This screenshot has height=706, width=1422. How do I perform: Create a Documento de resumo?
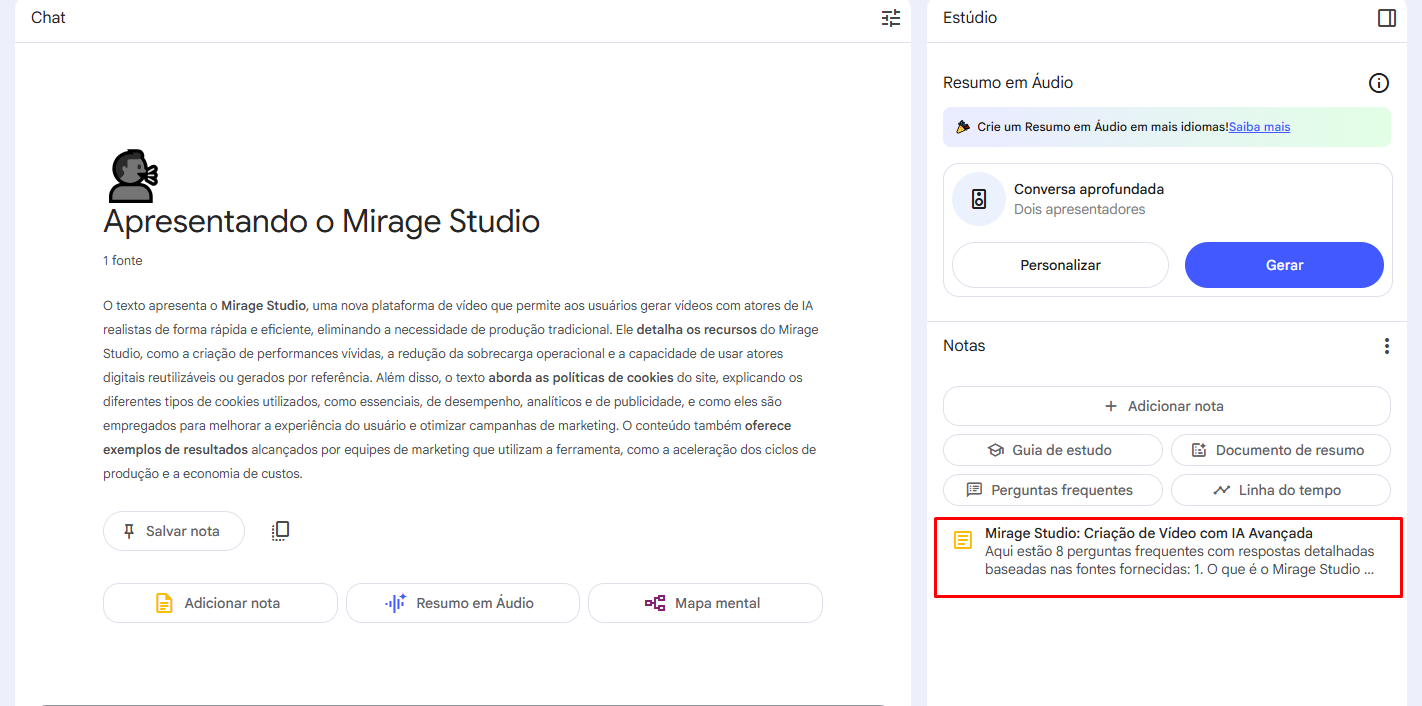[1281, 450]
